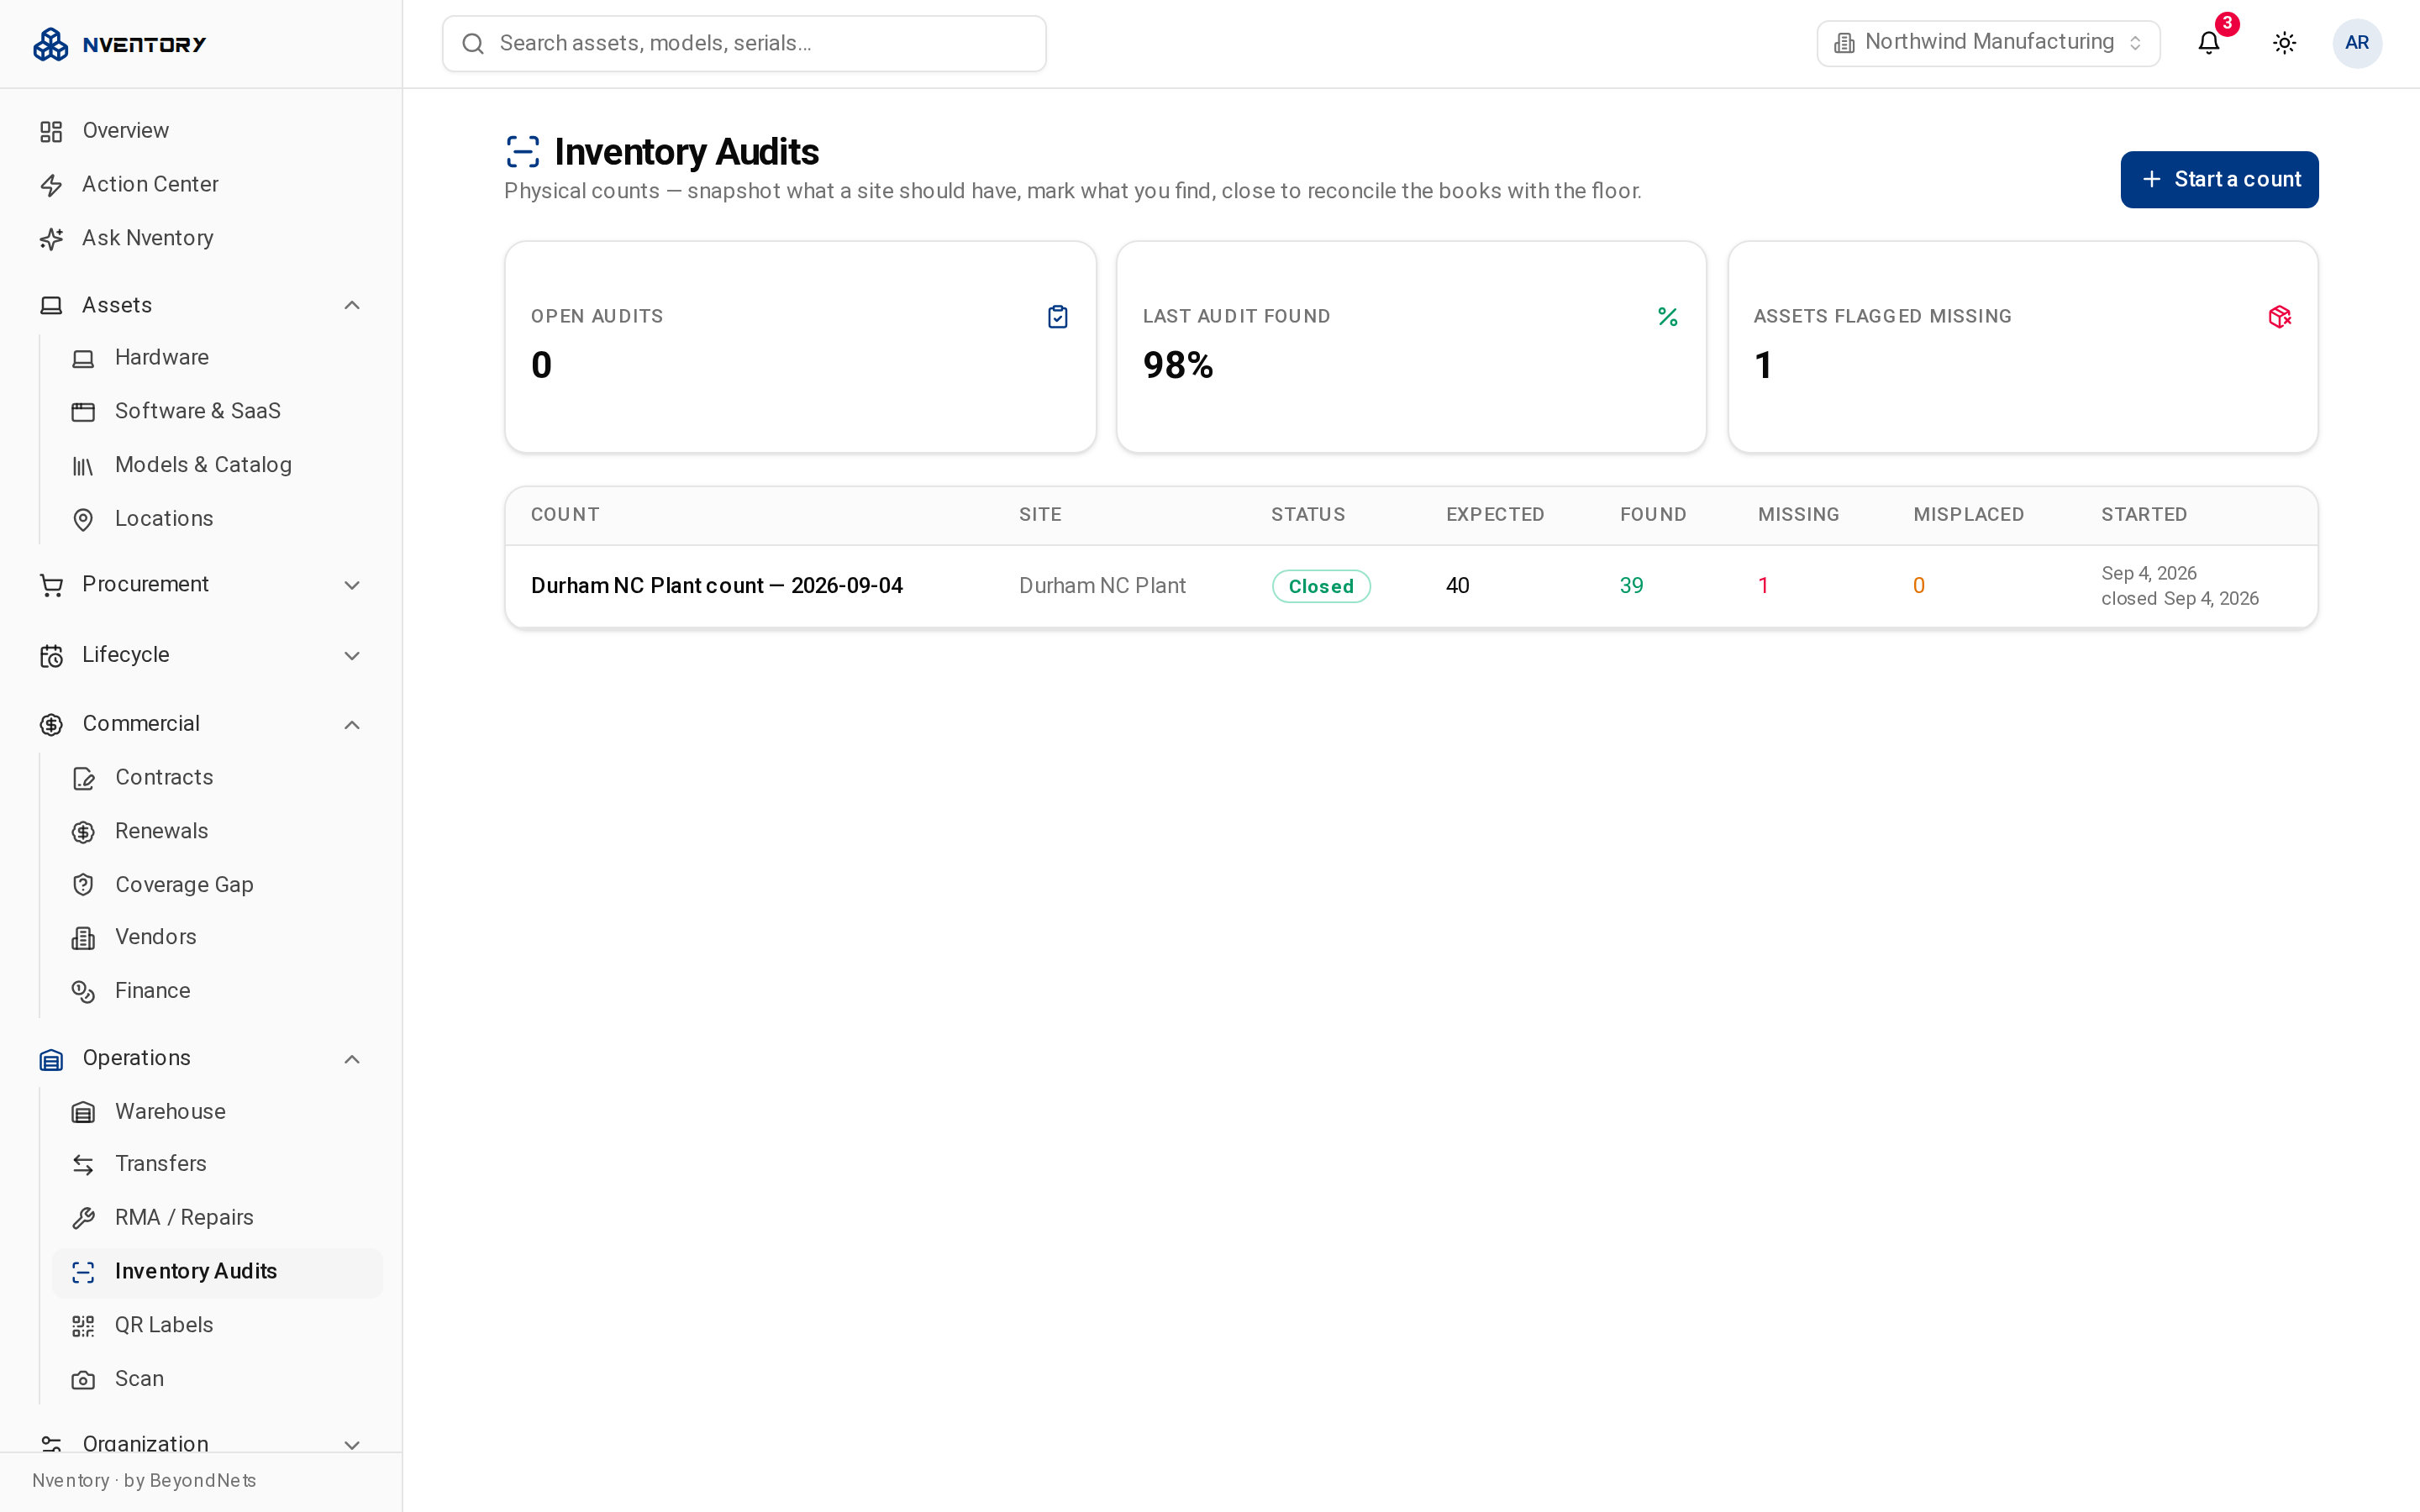This screenshot has width=2420, height=1512.
Task: Click the Closed status badge
Action: [1320, 586]
